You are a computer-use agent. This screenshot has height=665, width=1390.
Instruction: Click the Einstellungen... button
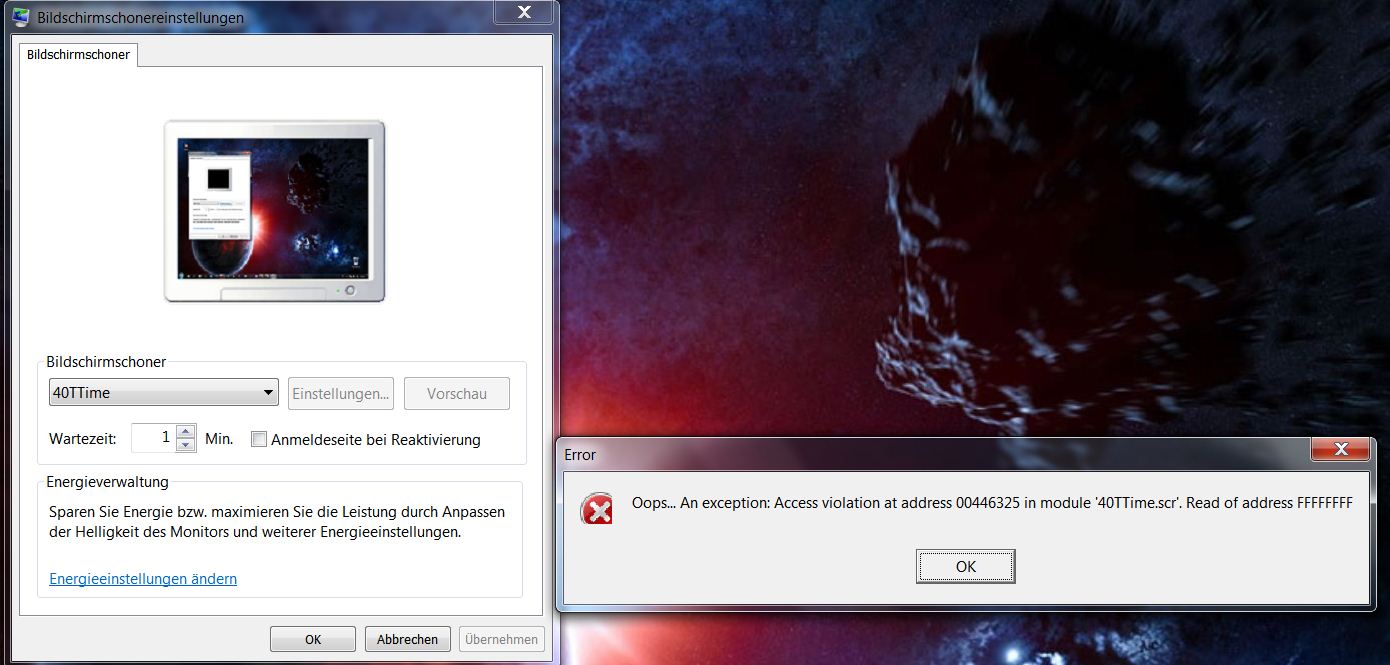click(341, 393)
